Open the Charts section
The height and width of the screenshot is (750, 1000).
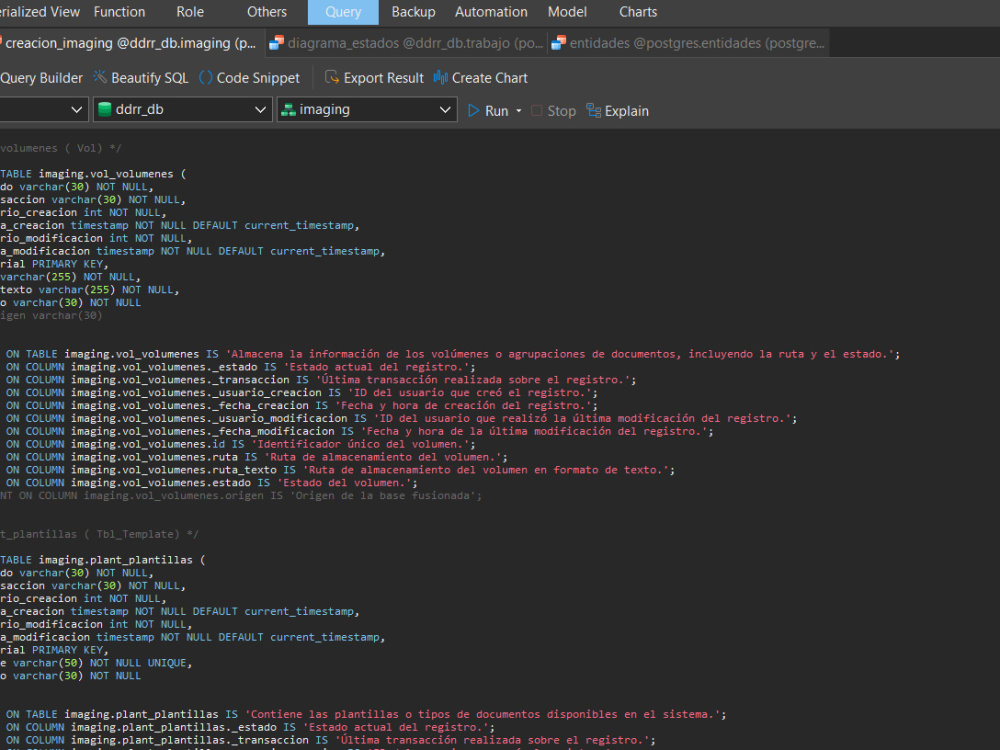tap(638, 12)
